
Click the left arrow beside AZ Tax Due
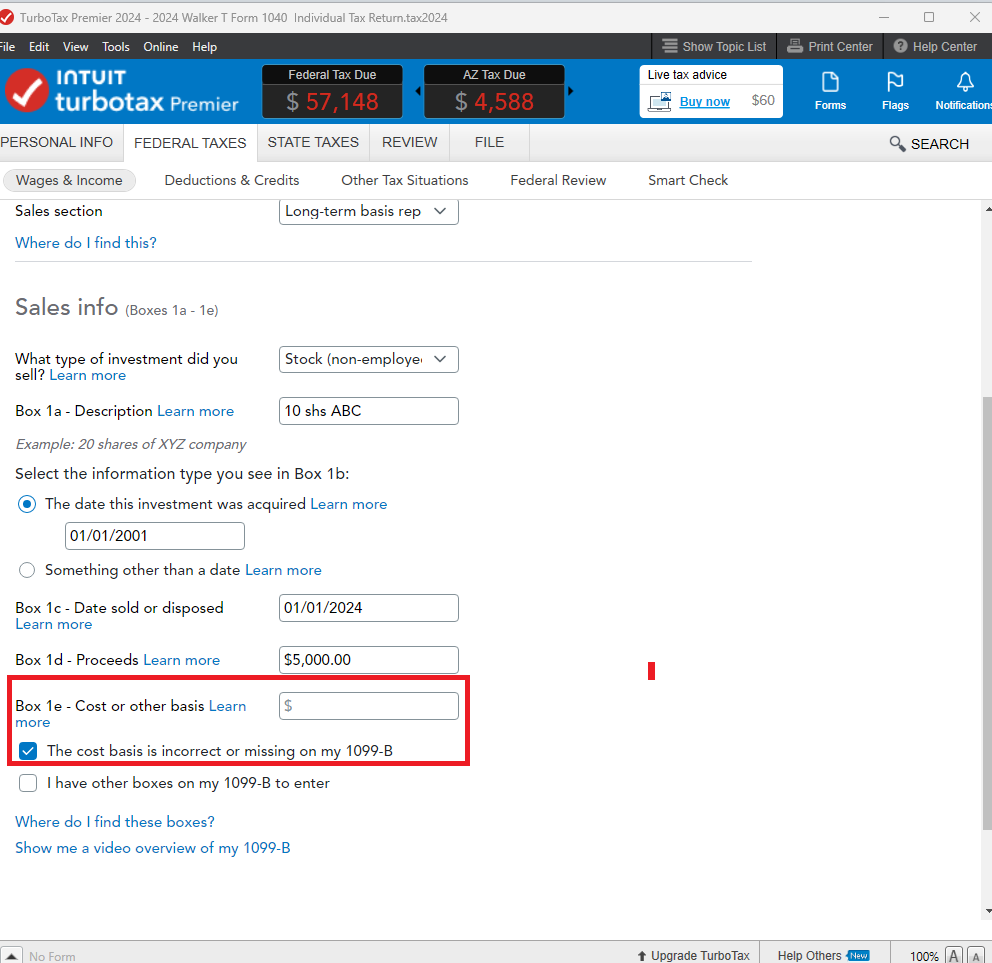pyautogui.click(x=418, y=91)
